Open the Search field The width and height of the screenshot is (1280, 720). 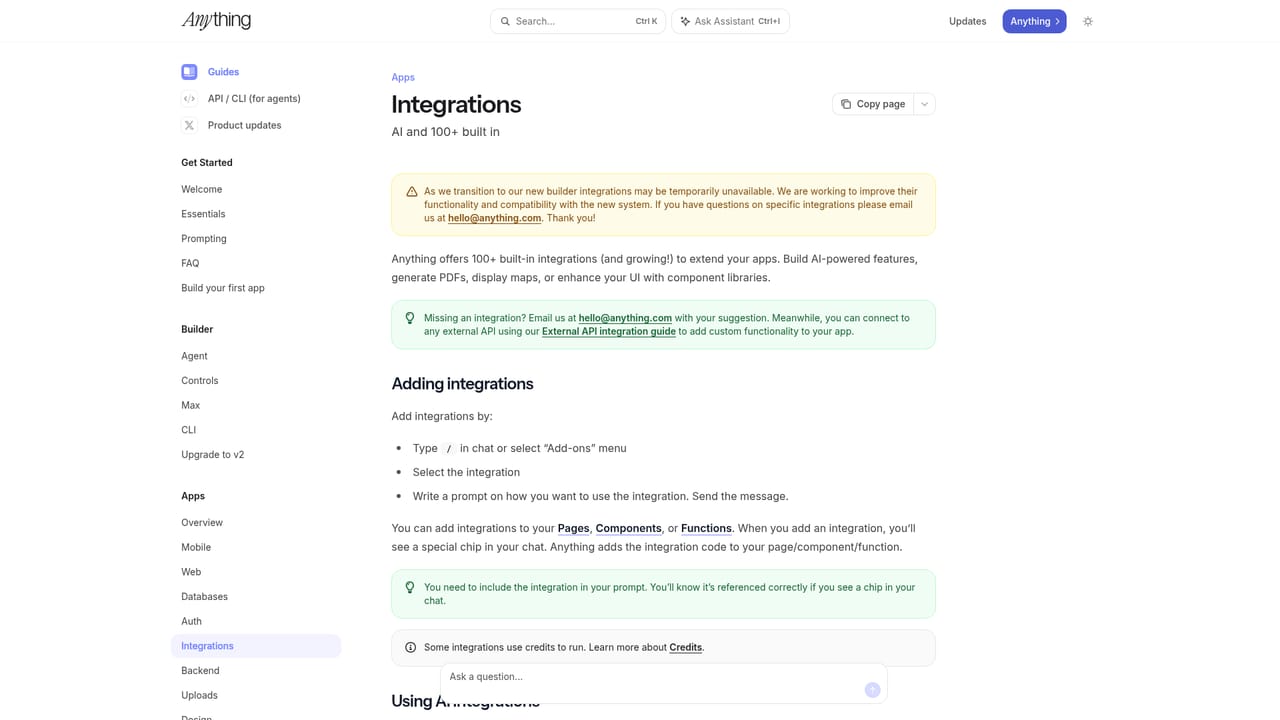[x=578, y=21]
